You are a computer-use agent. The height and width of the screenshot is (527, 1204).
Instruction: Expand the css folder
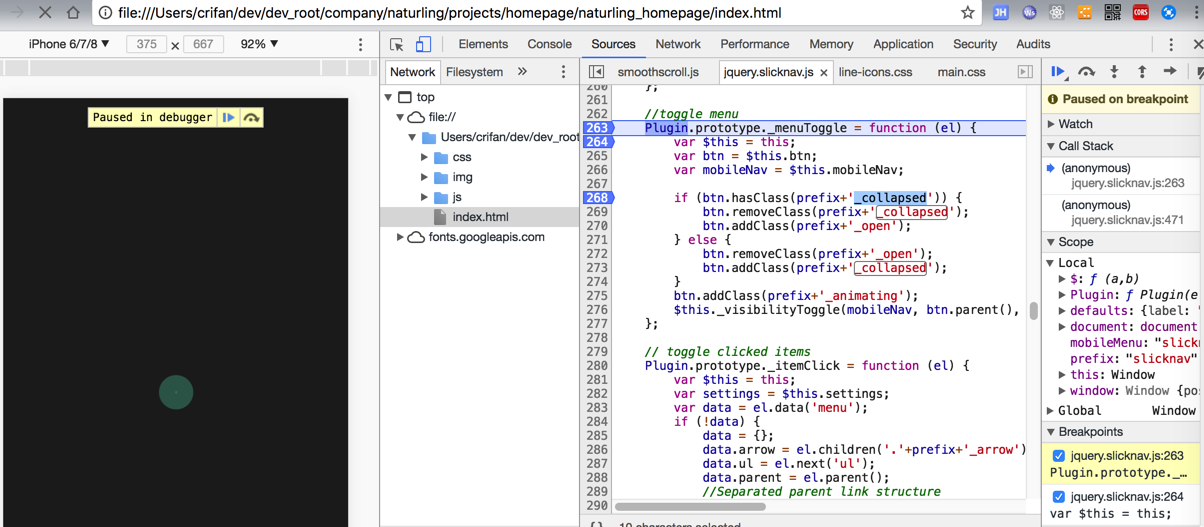tap(425, 157)
